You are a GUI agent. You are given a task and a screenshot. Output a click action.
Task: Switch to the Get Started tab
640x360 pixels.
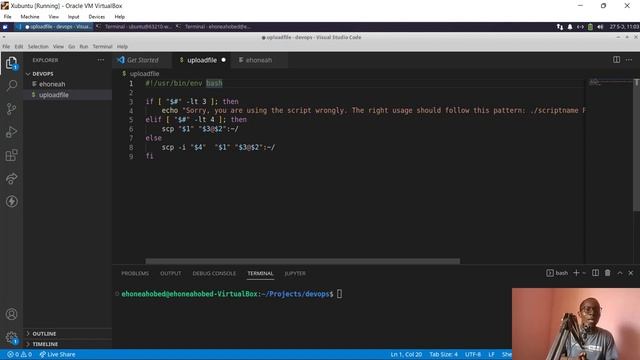point(142,60)
